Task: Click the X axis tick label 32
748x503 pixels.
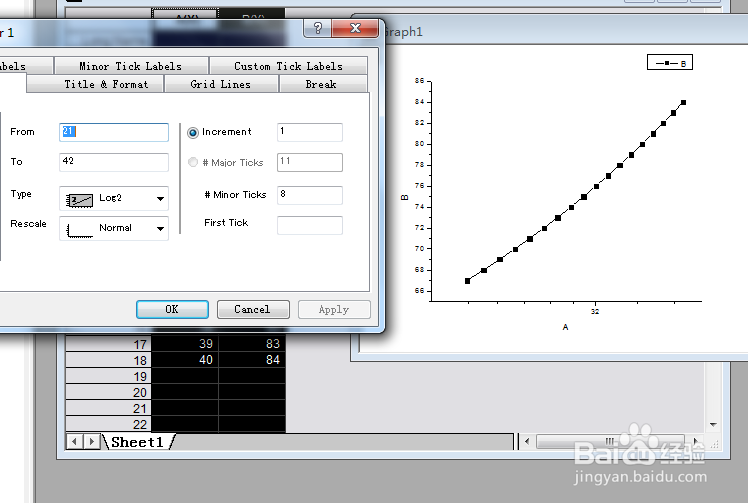Action: click(x=595, y=312)
